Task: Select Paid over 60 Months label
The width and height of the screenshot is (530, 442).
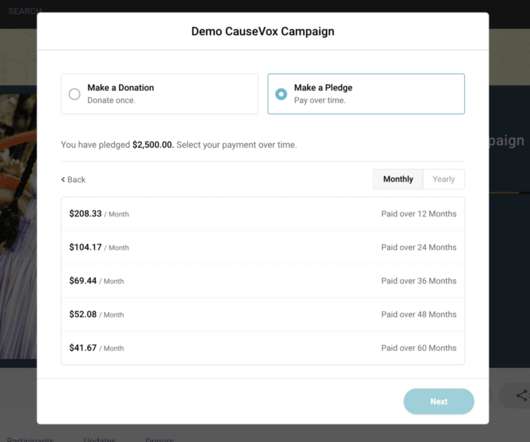Action: point(418,348)
